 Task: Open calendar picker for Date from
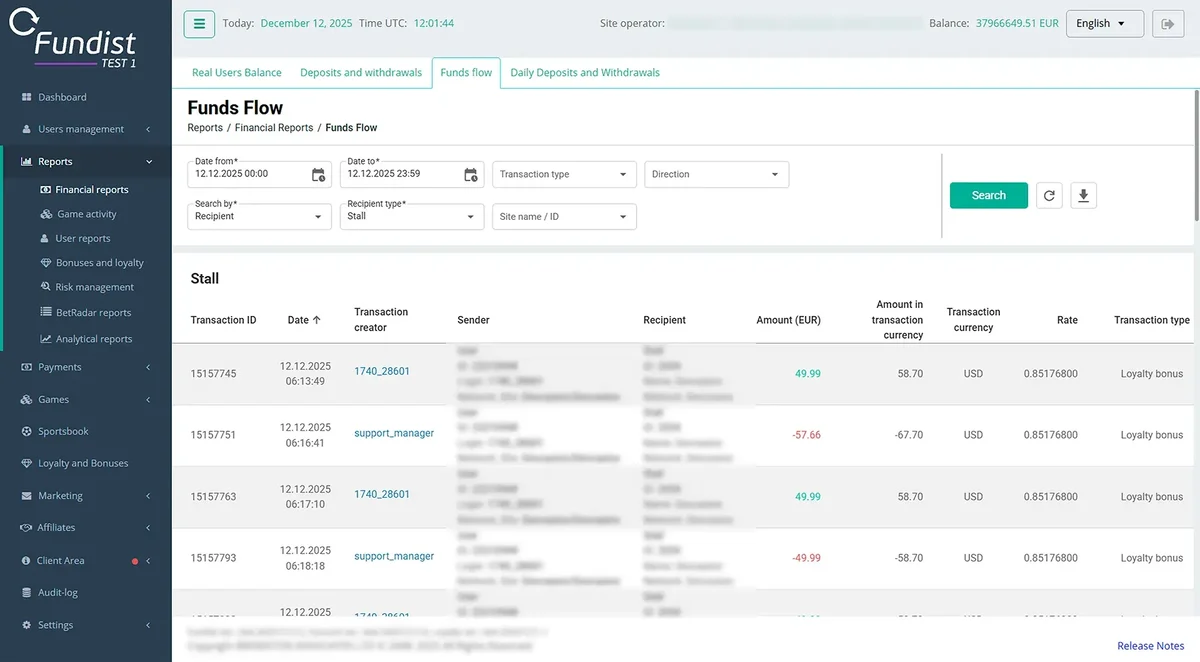click(318, 175)
